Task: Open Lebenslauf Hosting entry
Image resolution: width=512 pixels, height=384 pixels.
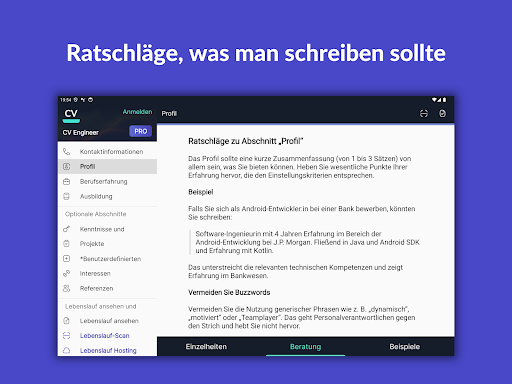Action: click(107, 350)
